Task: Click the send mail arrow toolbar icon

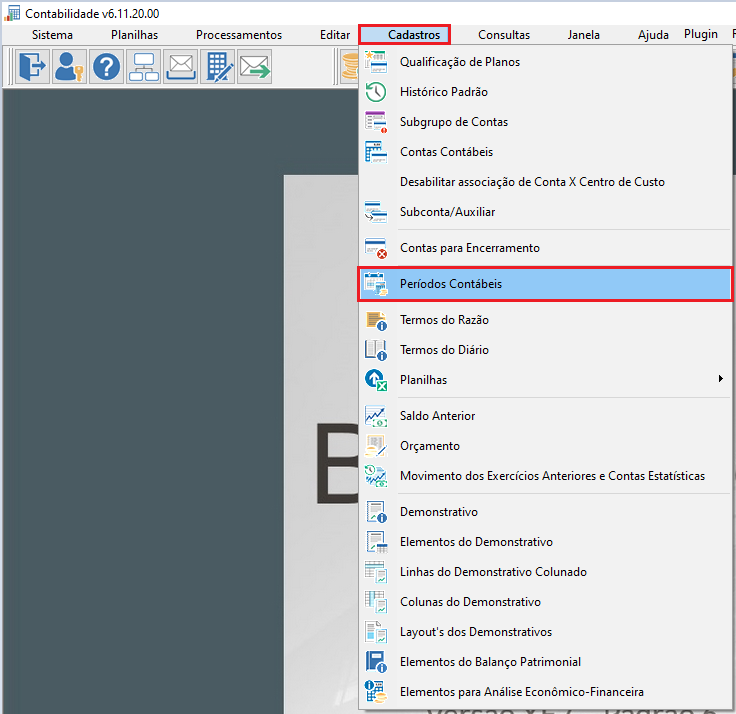Action: [x=254, y=66]
